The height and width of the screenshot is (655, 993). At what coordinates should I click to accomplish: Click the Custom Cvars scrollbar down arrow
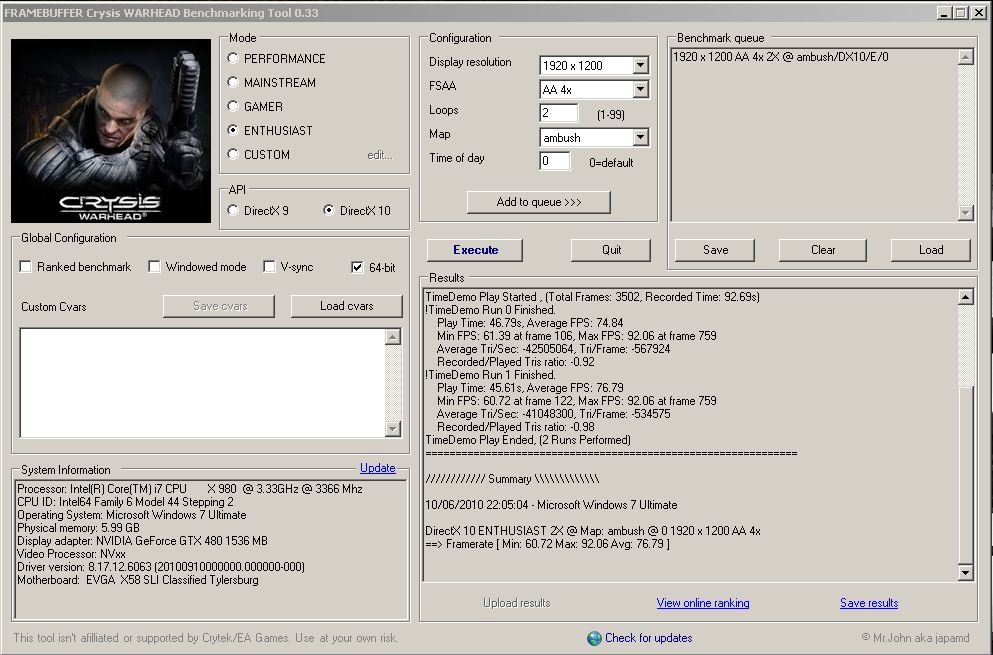point(393,429)
